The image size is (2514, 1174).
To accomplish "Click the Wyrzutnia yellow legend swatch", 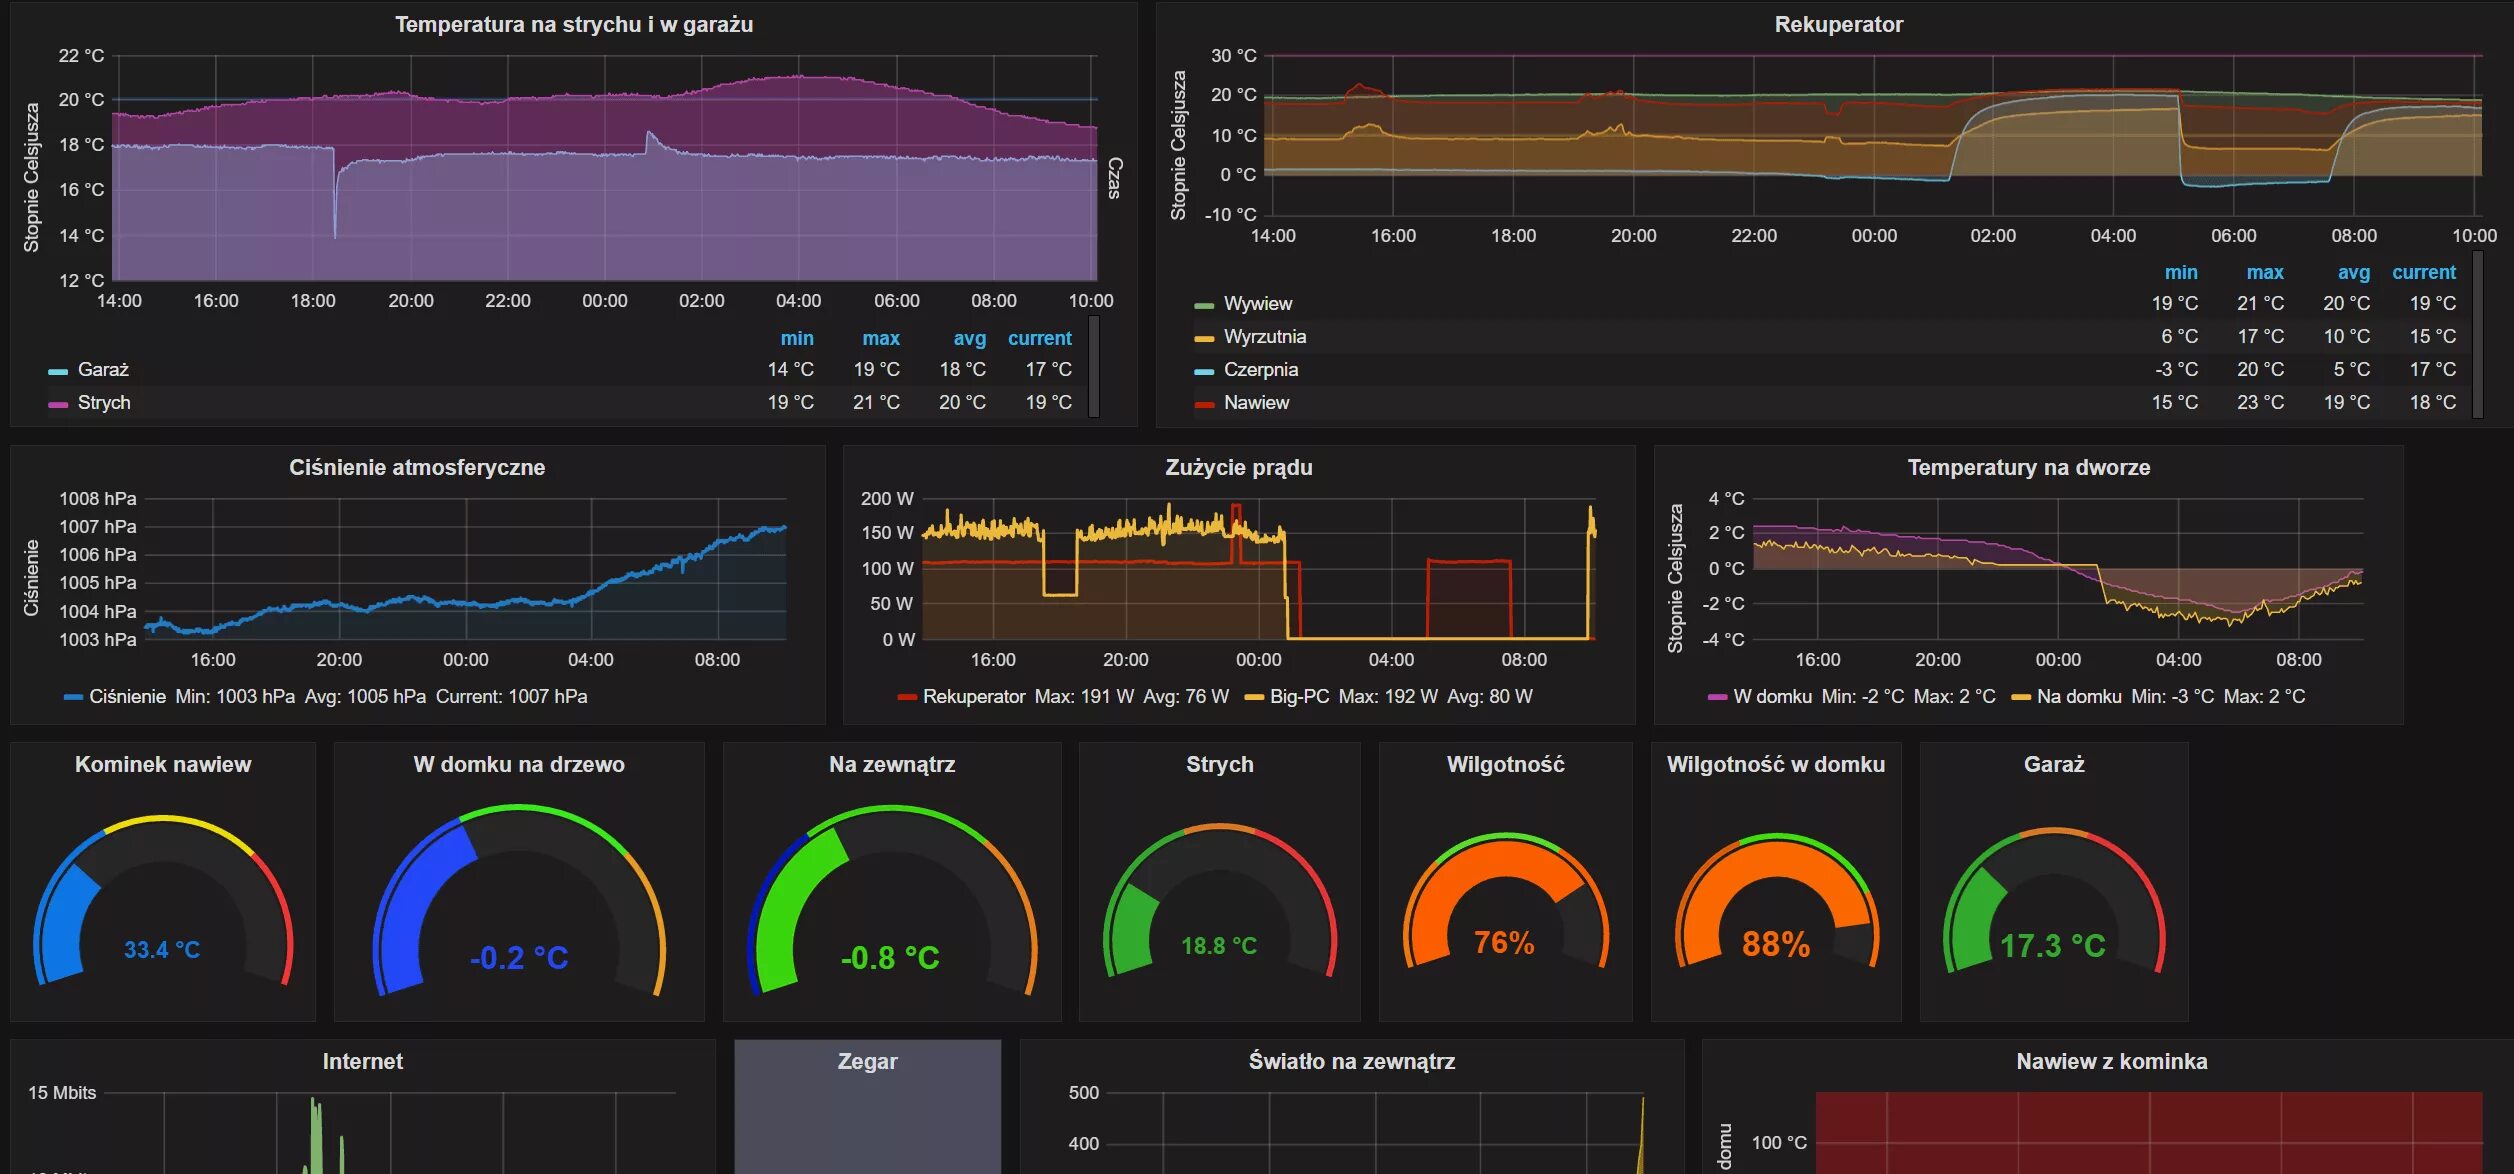I will coord(1204,338).
